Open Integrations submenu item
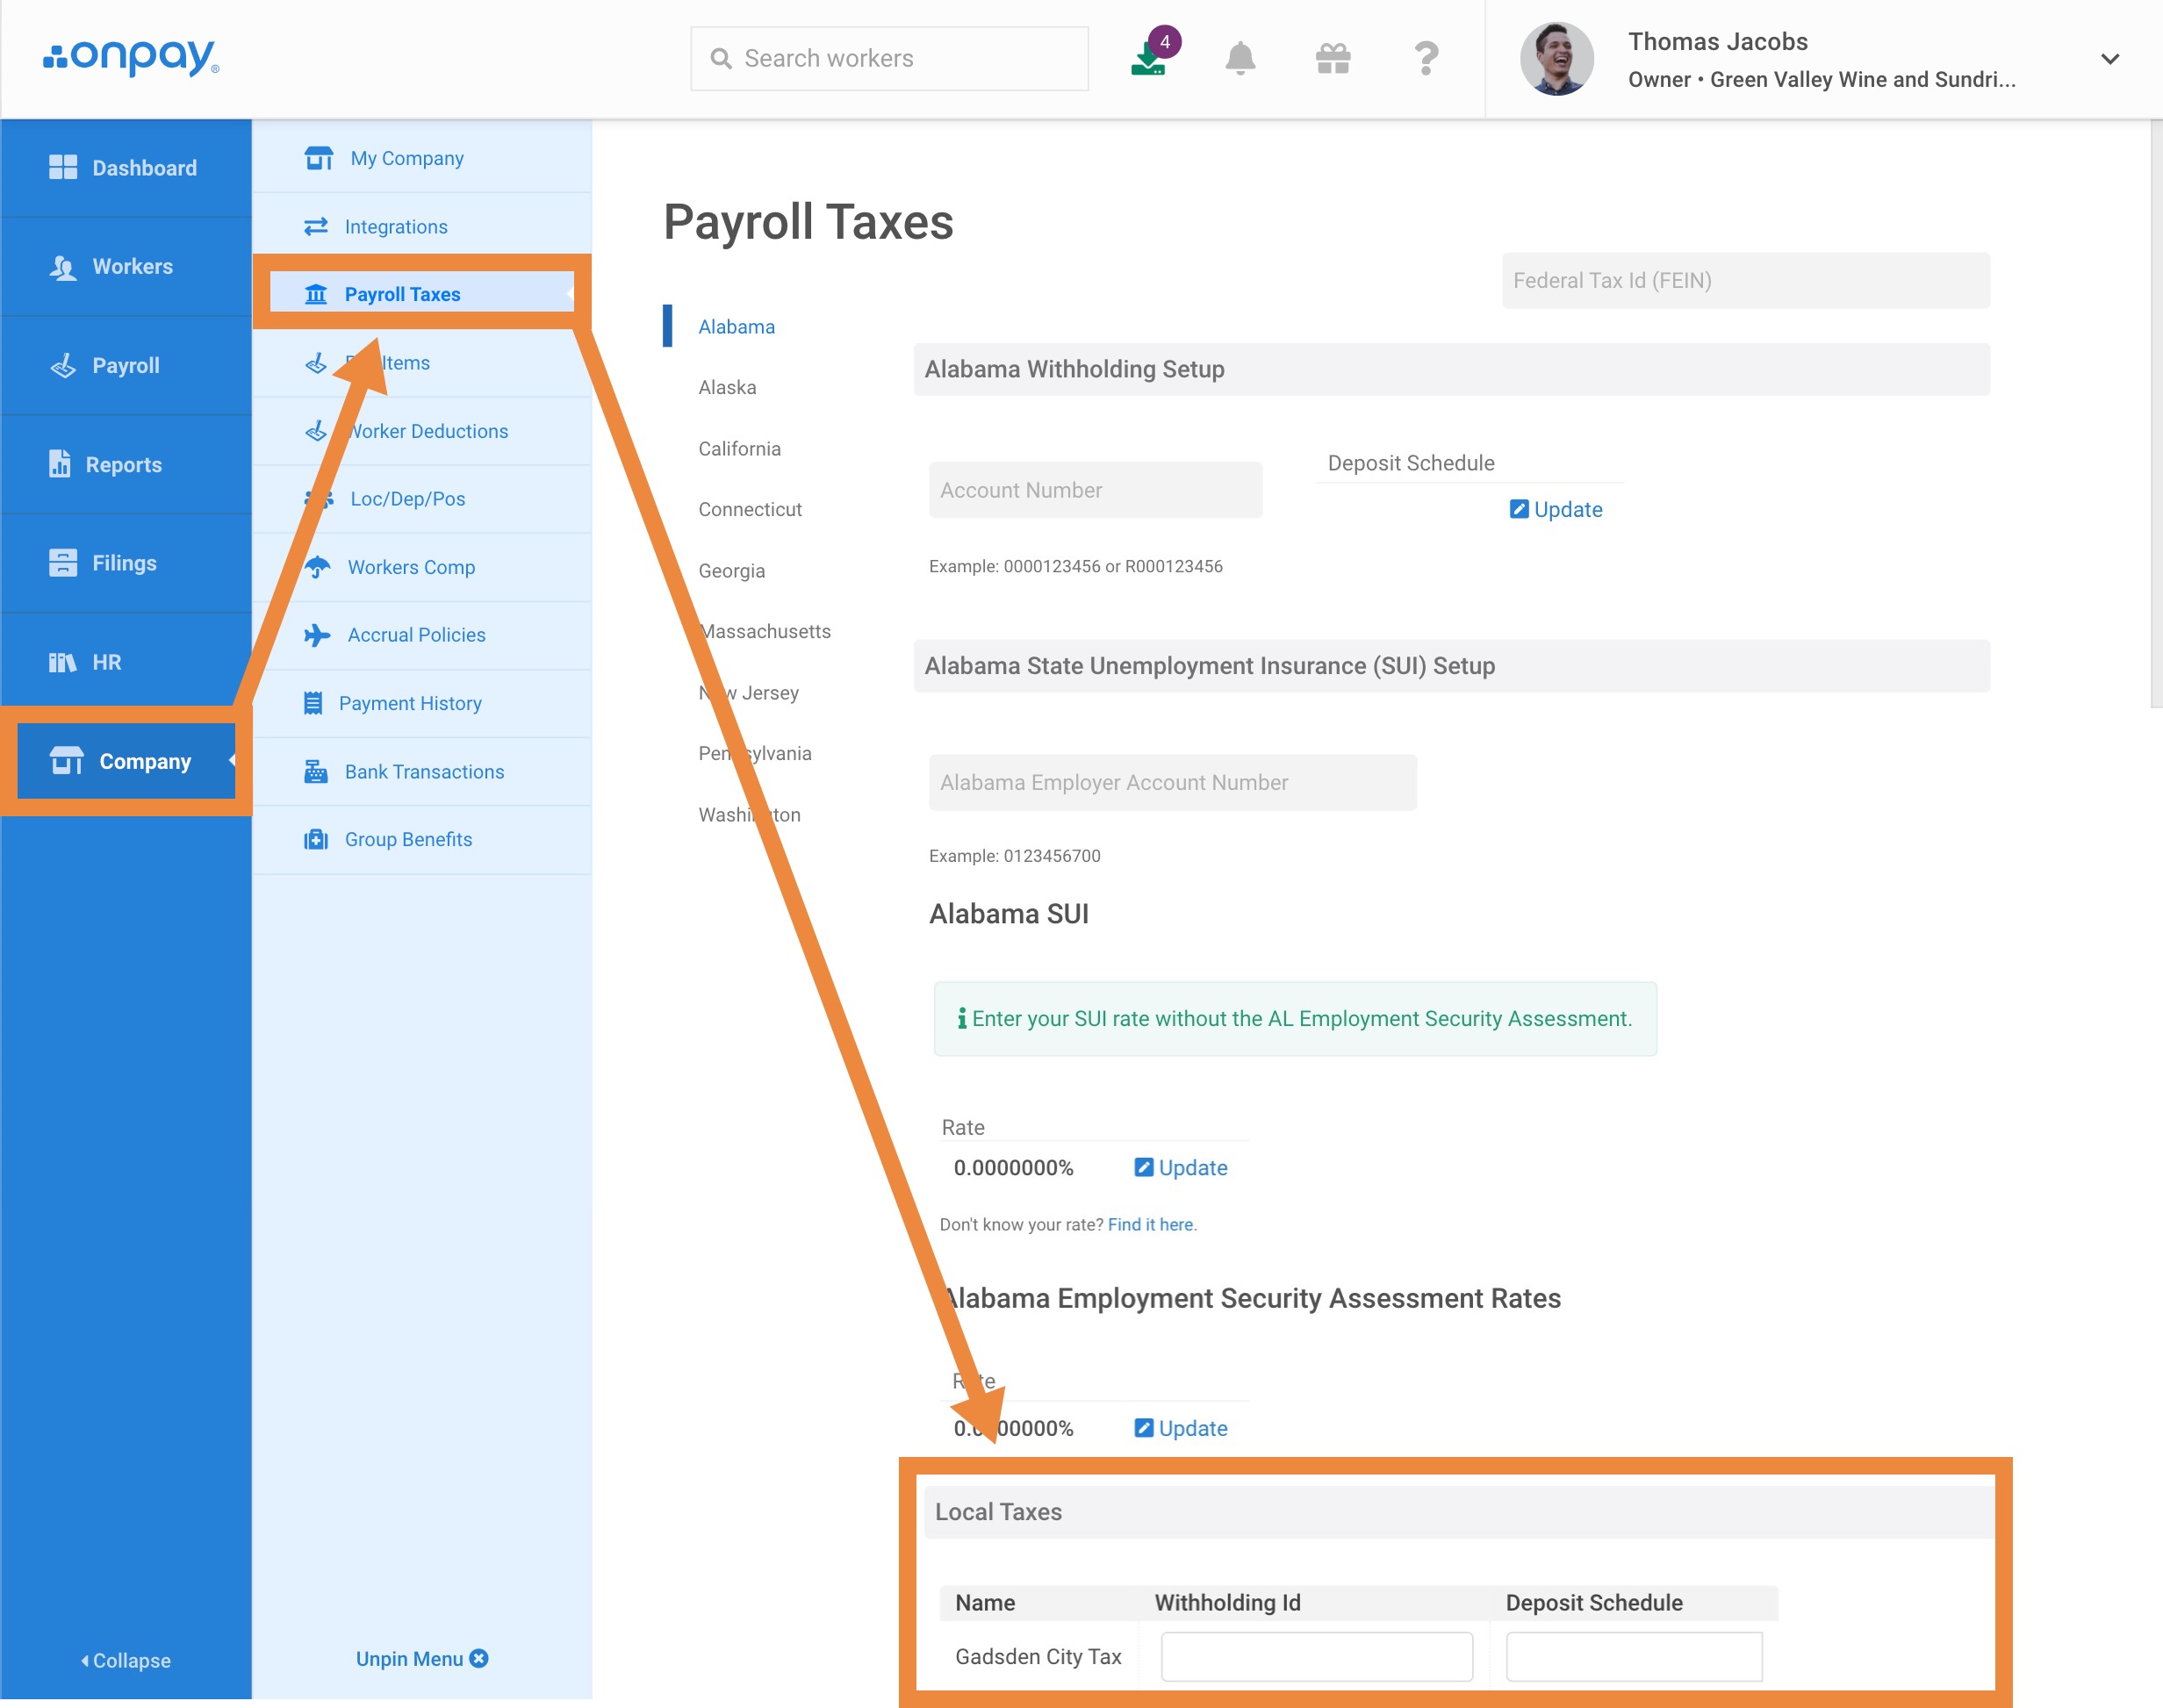 422,226
